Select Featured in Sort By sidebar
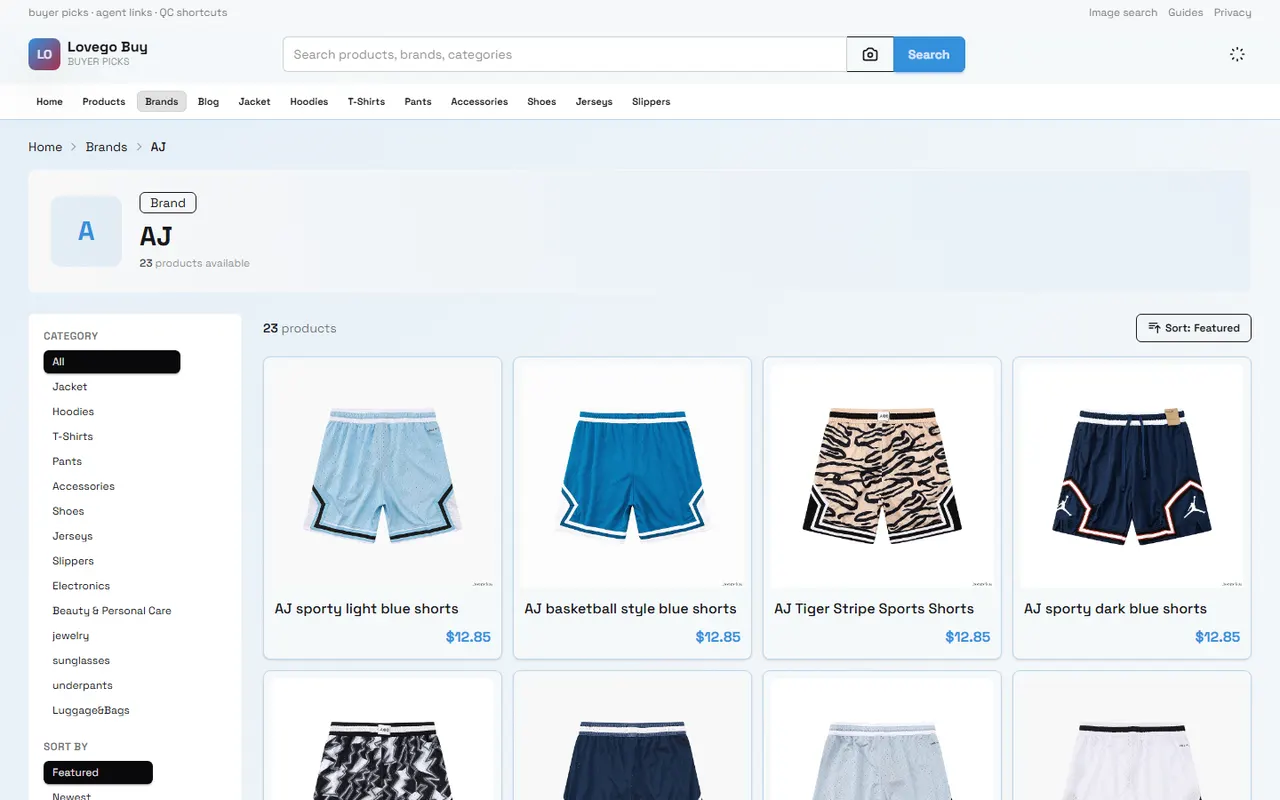Viewport: 1280px width, 800px height. [x=98, y=772]
